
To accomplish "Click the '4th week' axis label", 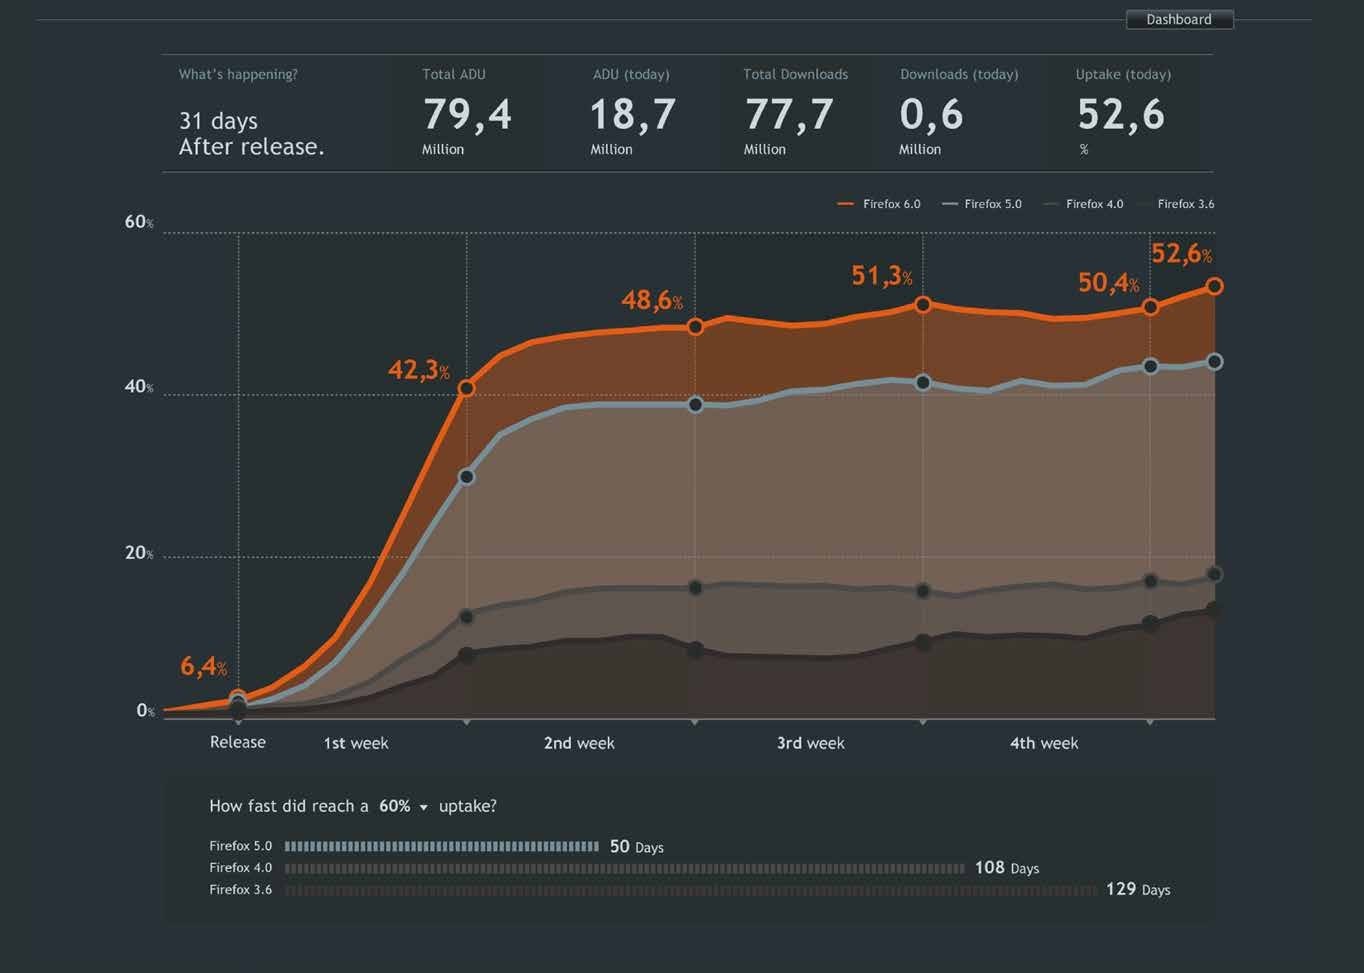I will (1044, 743).
